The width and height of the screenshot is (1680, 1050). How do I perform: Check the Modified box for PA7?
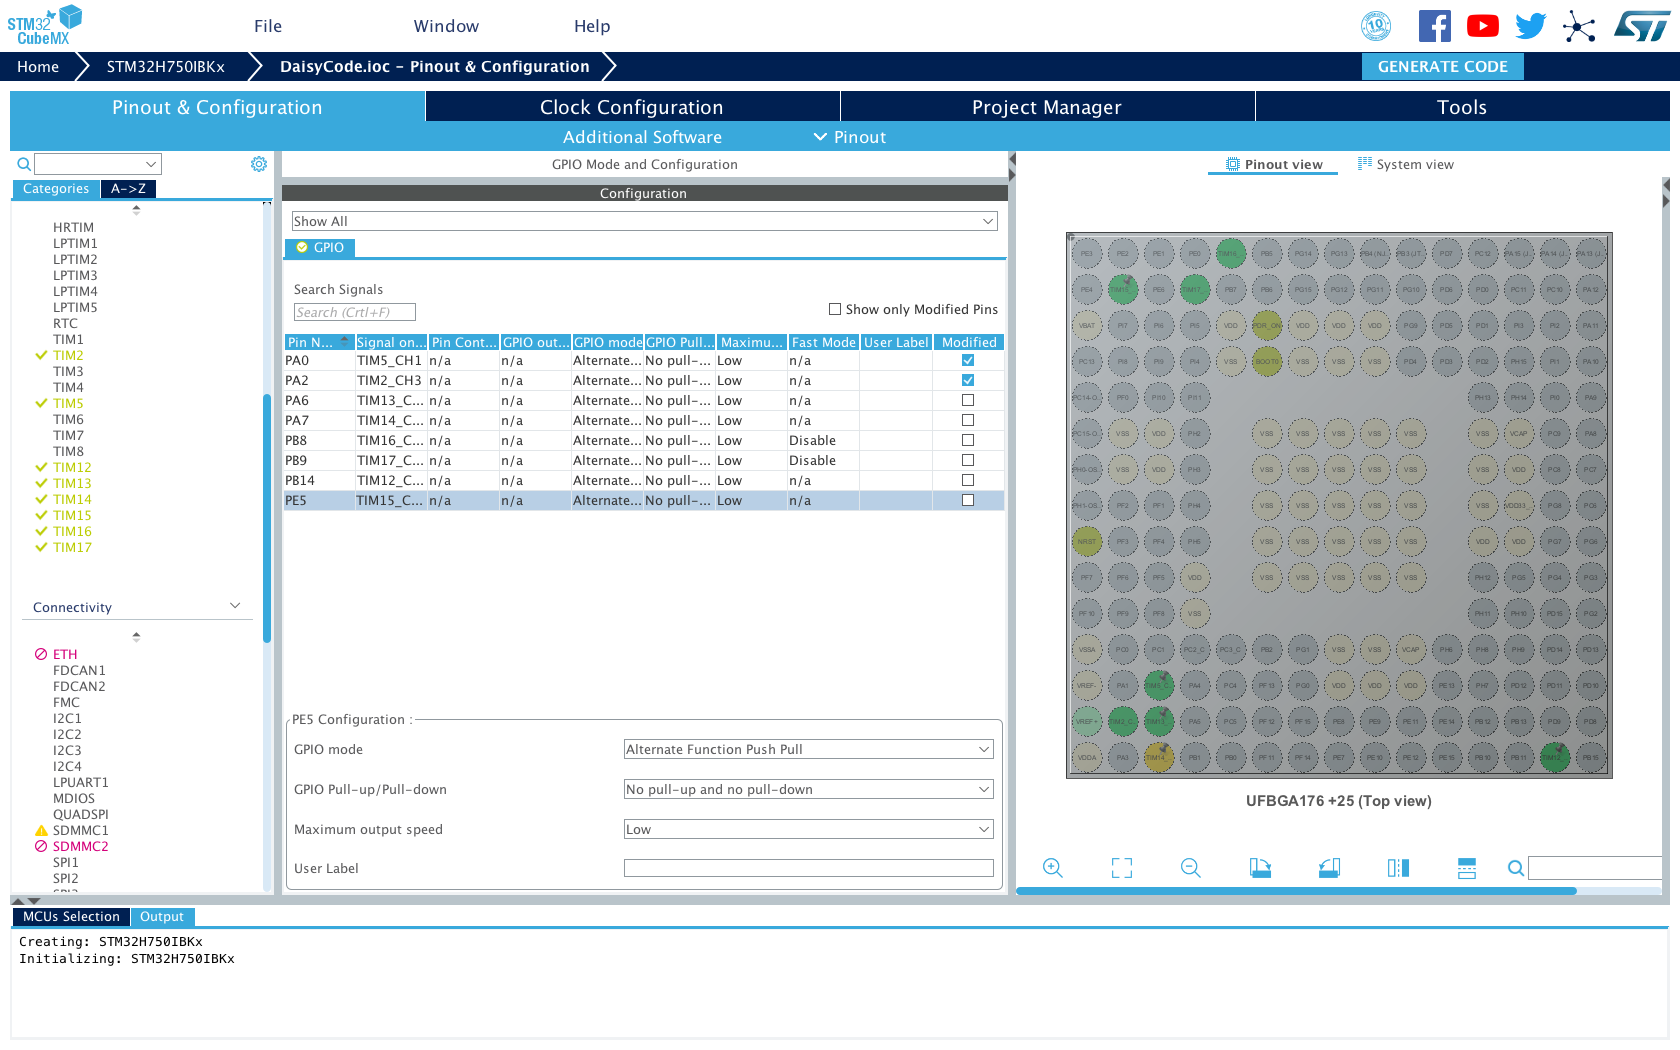tap(968, 420)
